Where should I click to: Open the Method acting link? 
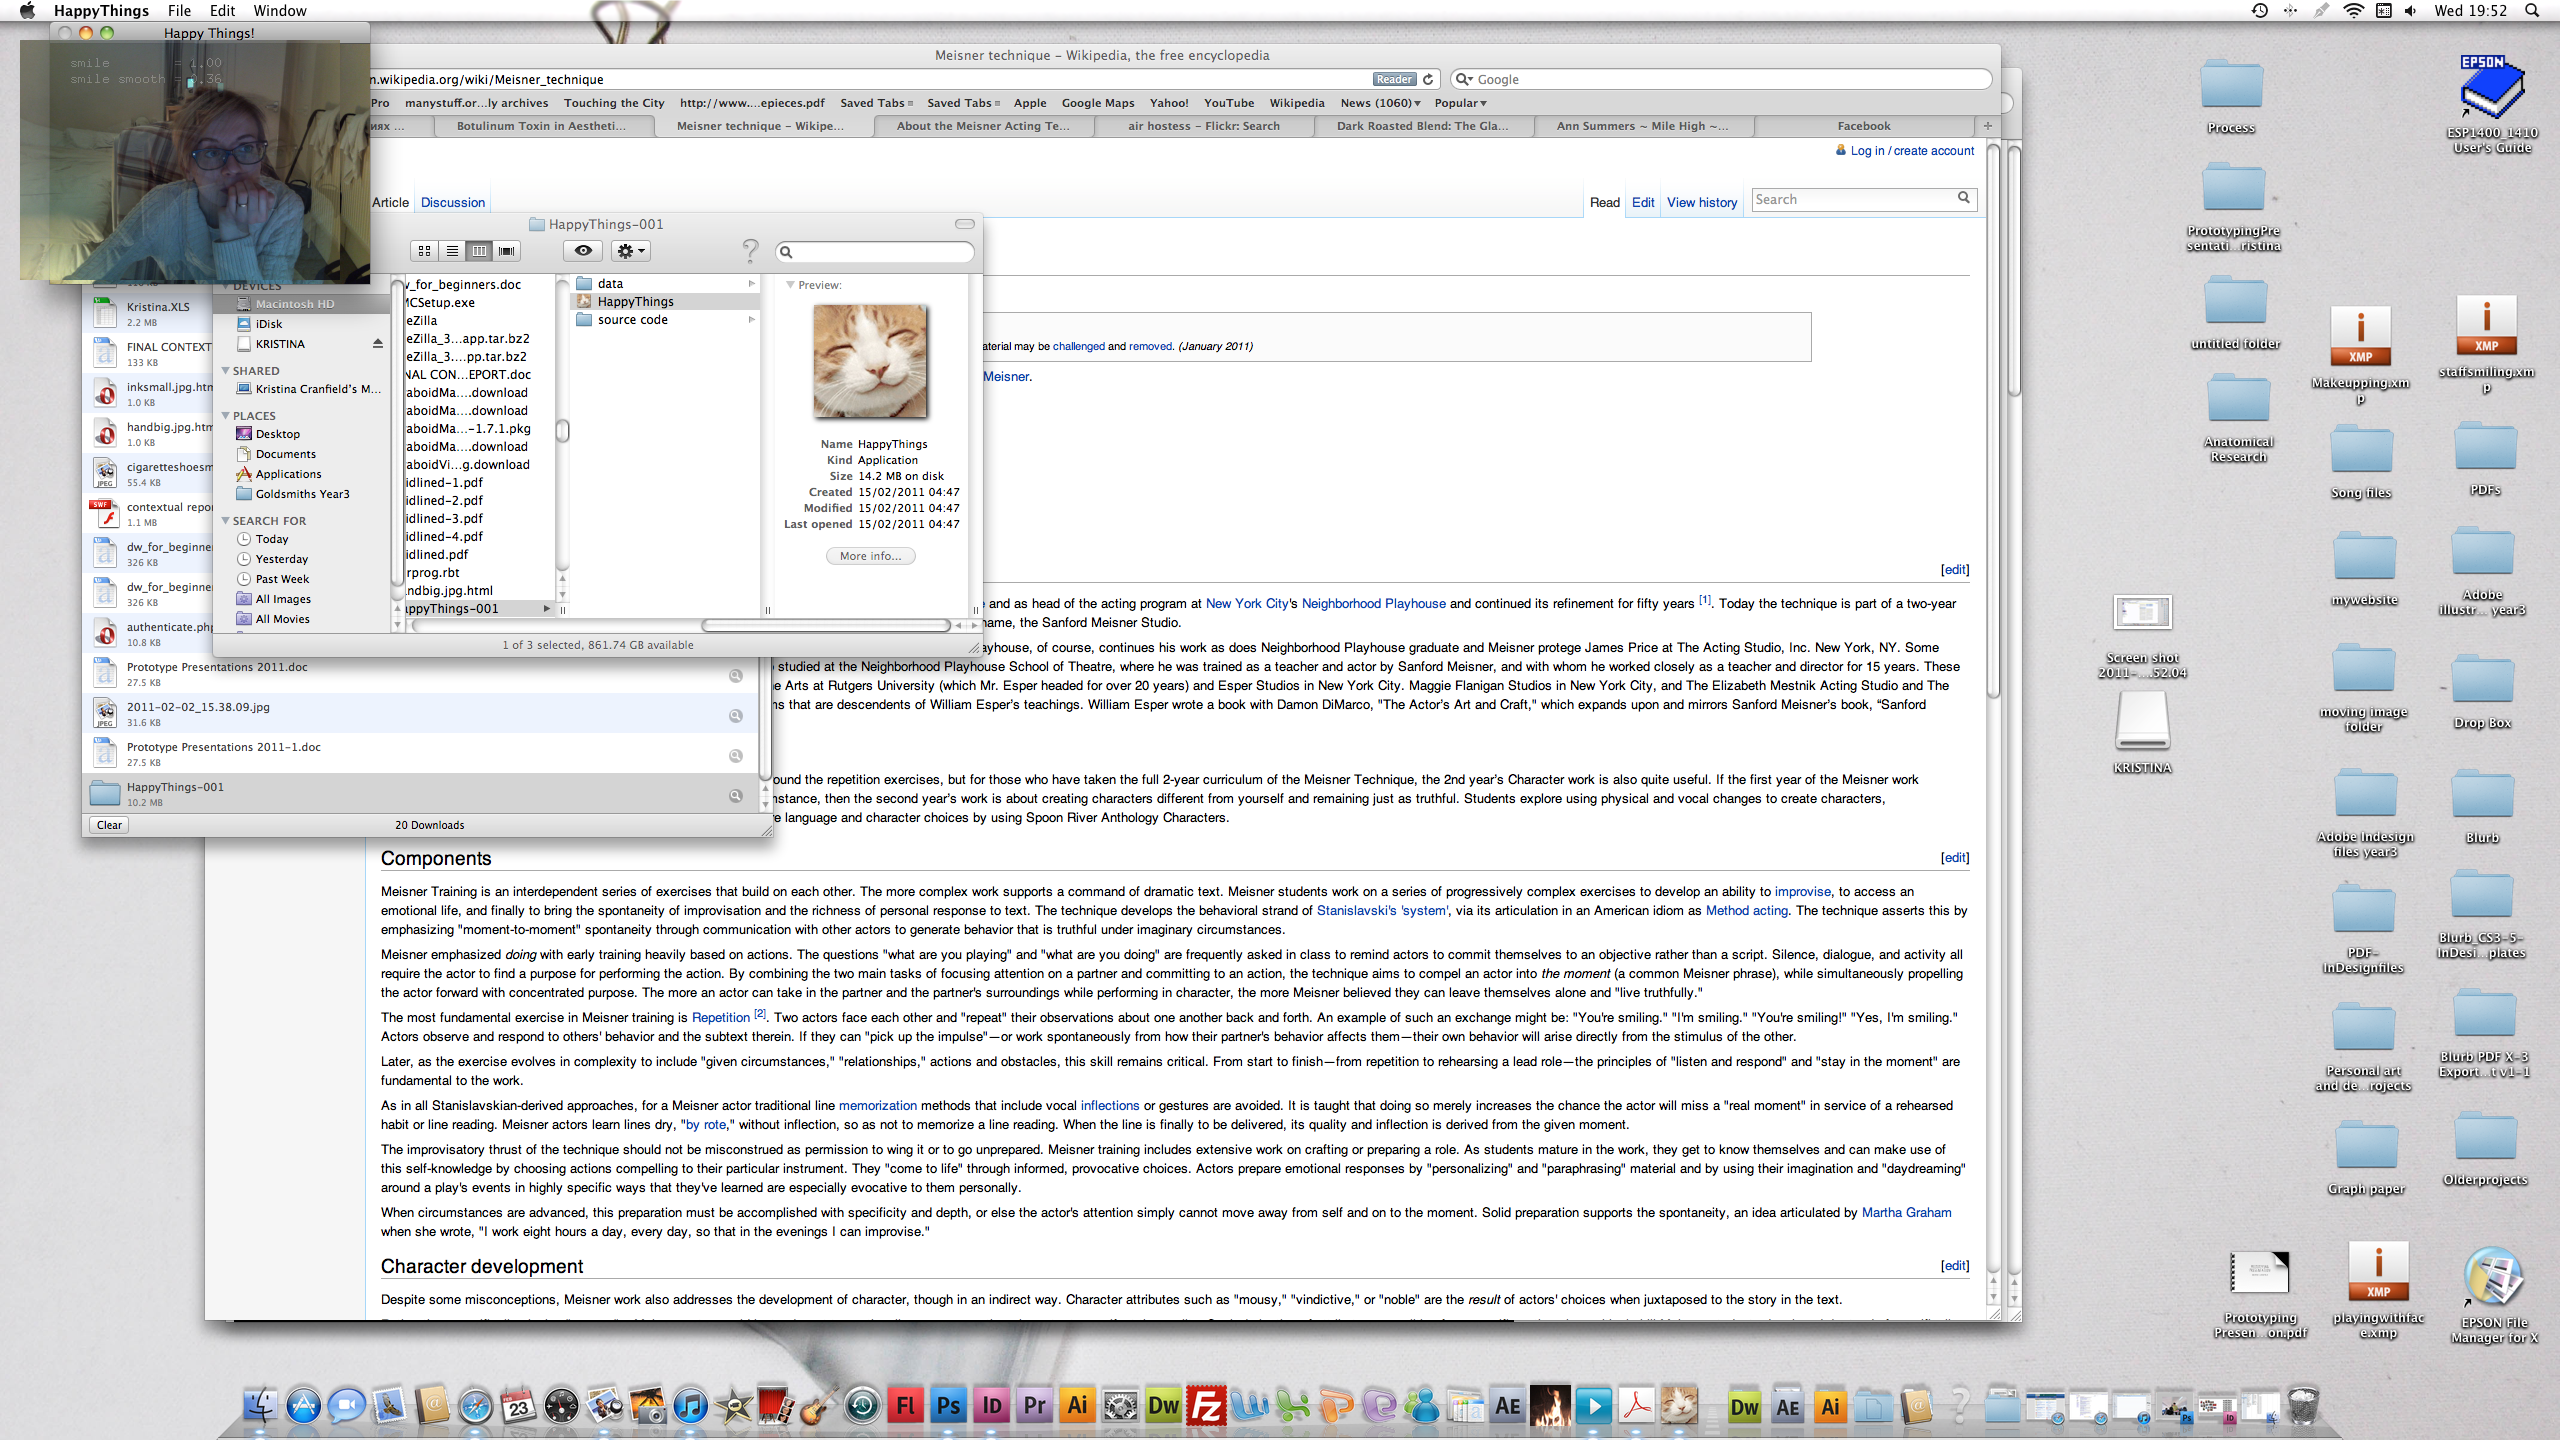pos(1746,910)
